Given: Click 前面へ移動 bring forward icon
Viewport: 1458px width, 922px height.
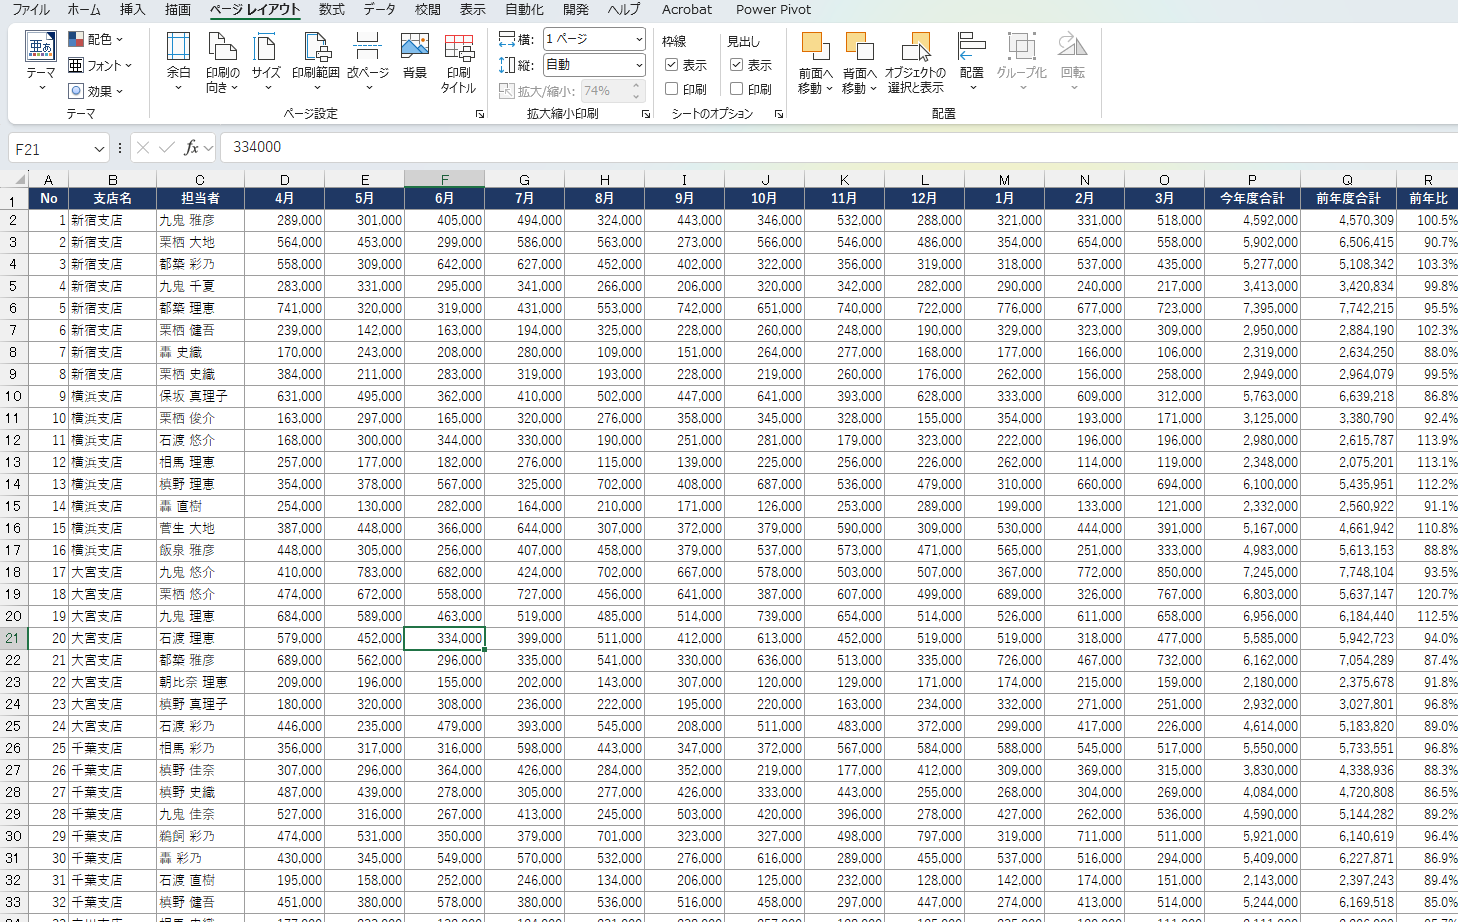Looking at the screenshot, I should (816, 61).
